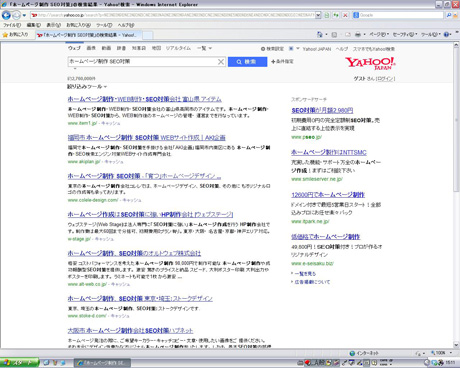Open the 条件指定 search options link
Screen dimensions: 460x368
click(x=282, y=62)
